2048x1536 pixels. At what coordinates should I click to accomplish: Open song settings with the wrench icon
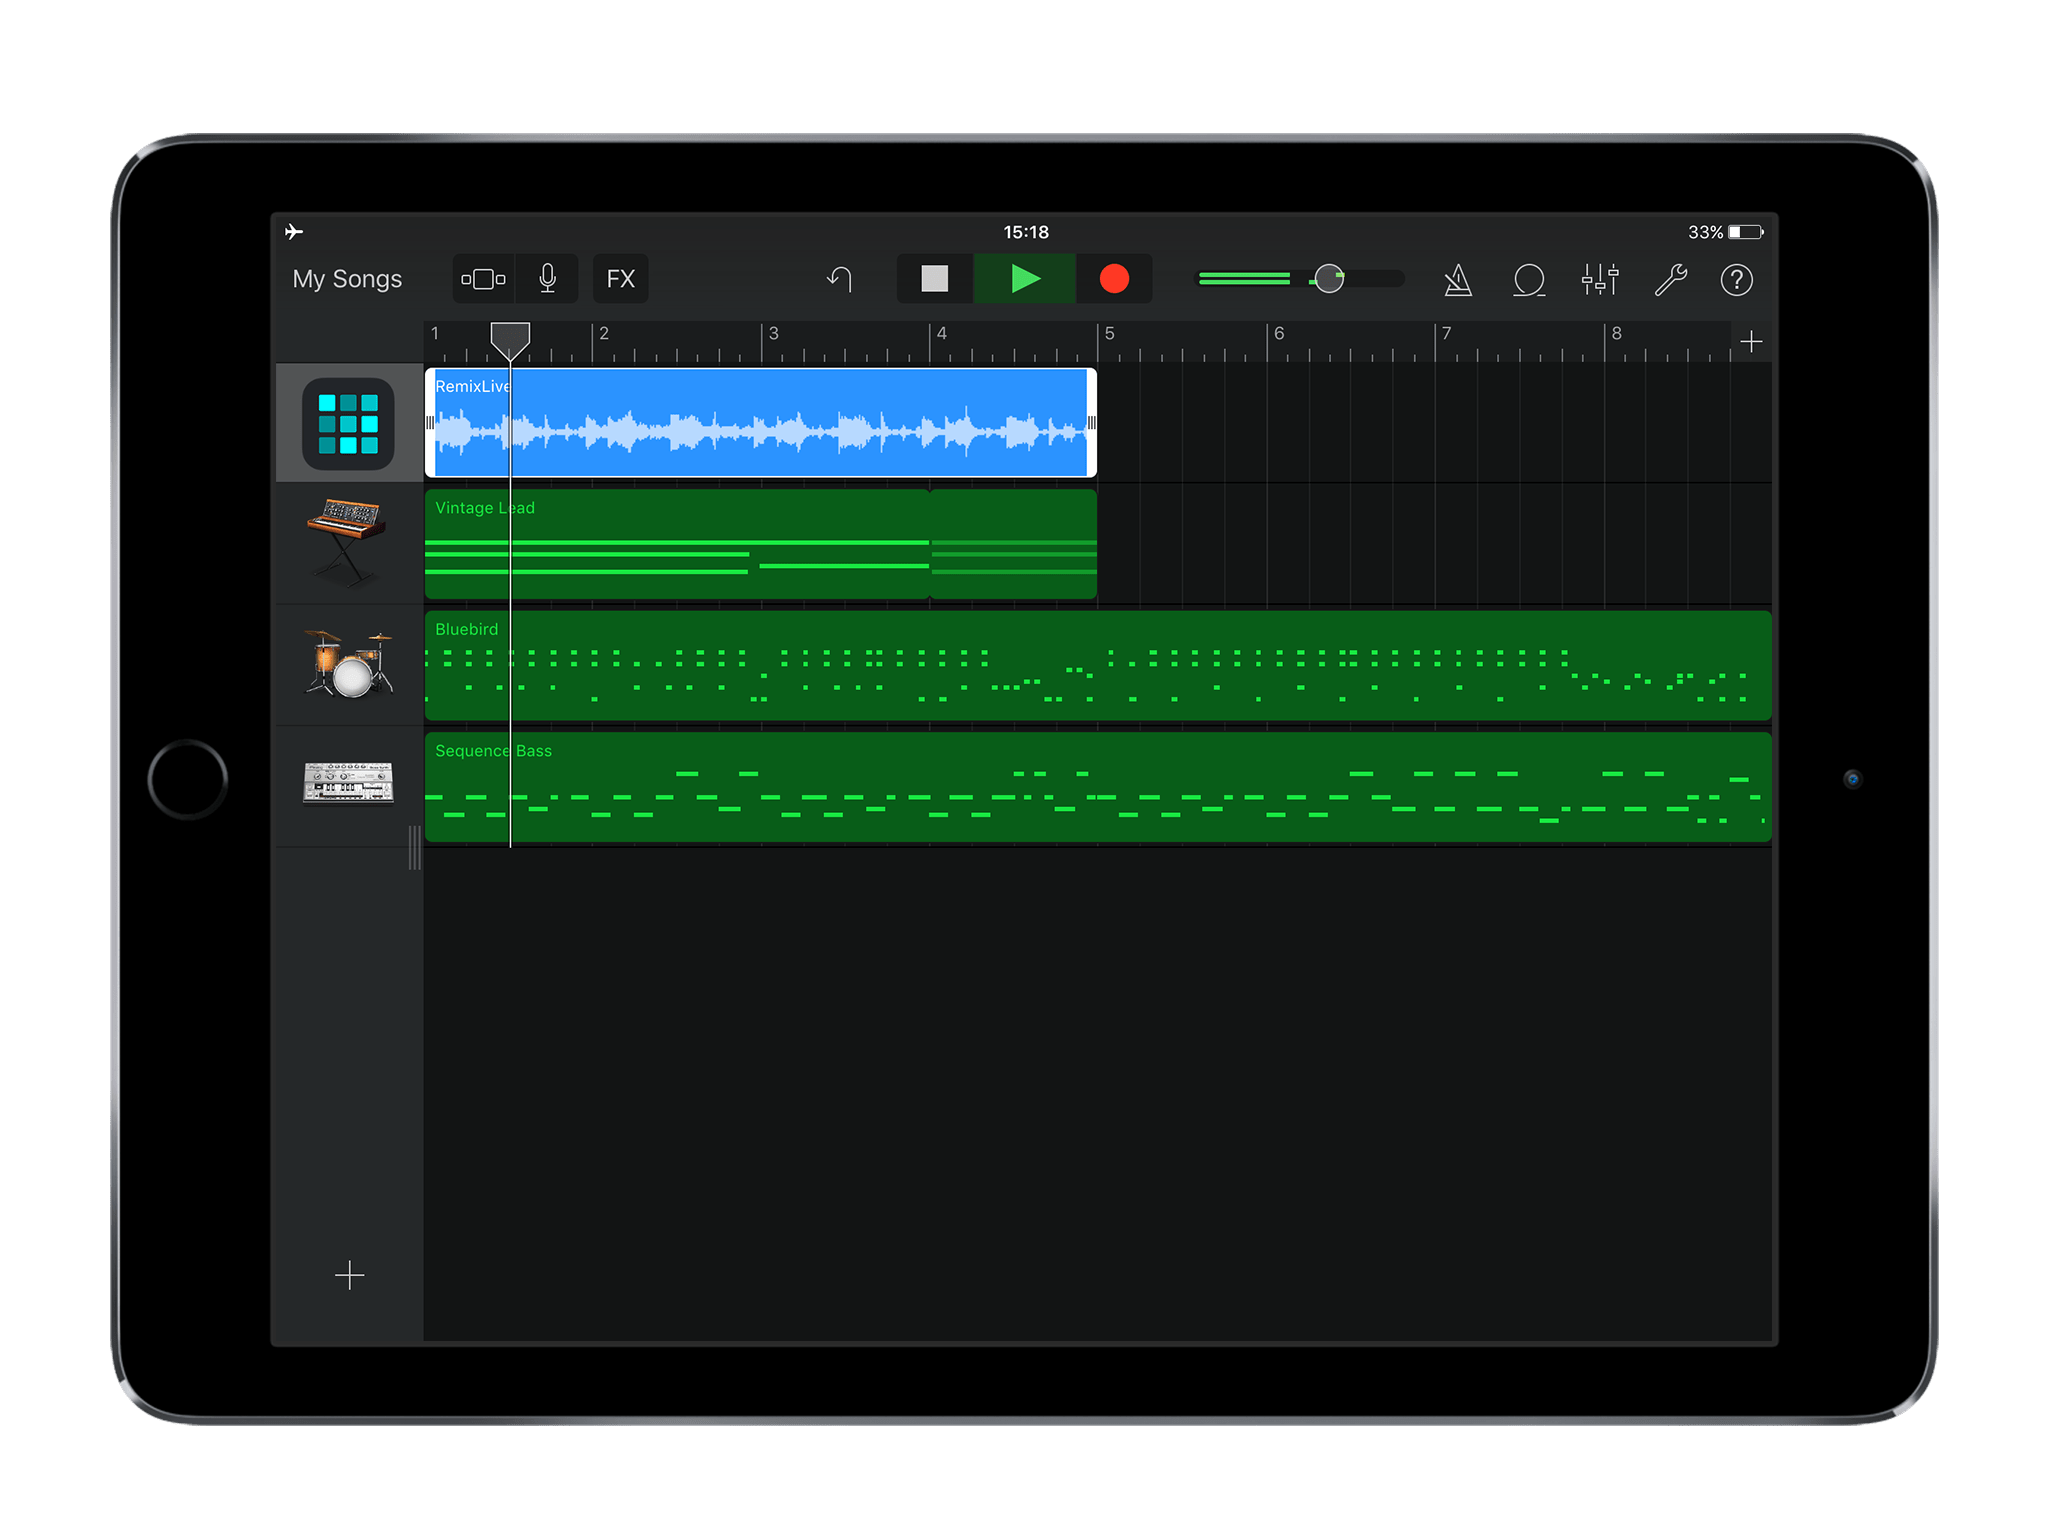pos(1671,279)
